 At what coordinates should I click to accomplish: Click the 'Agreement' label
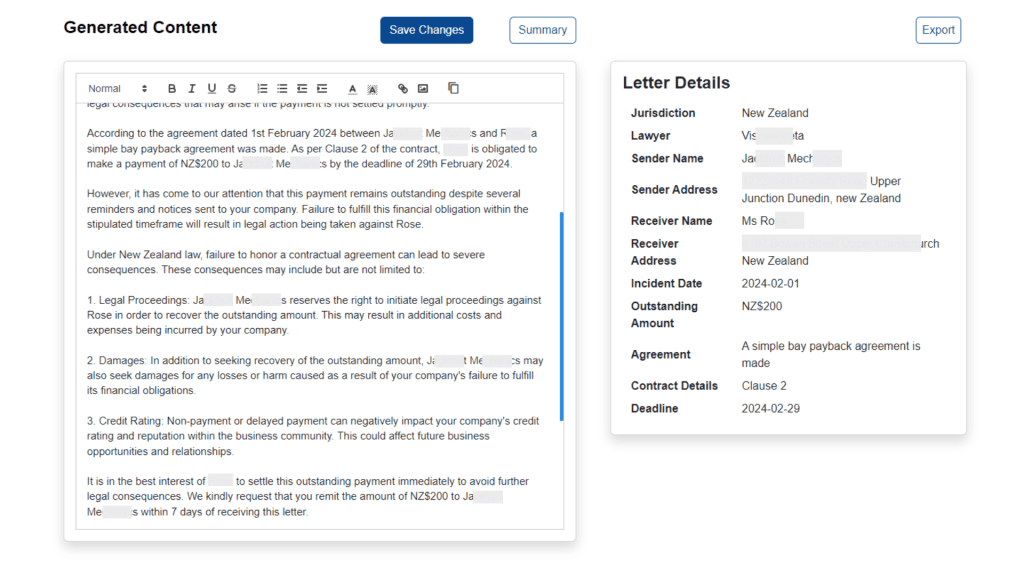[x=660, y=355]
